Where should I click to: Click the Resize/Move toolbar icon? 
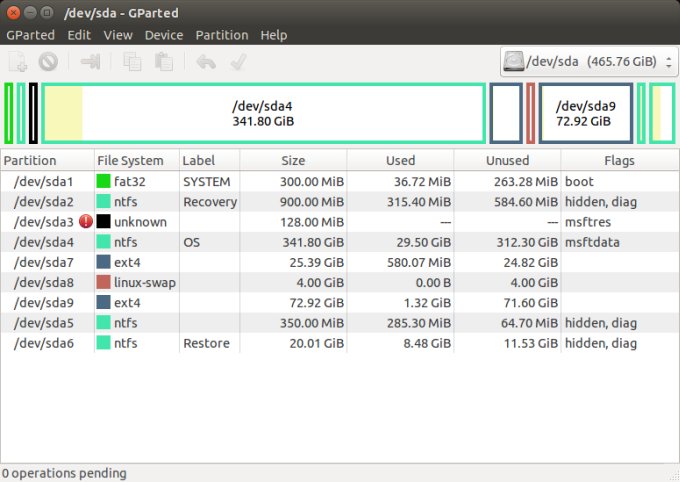click(x=91, y=62)
